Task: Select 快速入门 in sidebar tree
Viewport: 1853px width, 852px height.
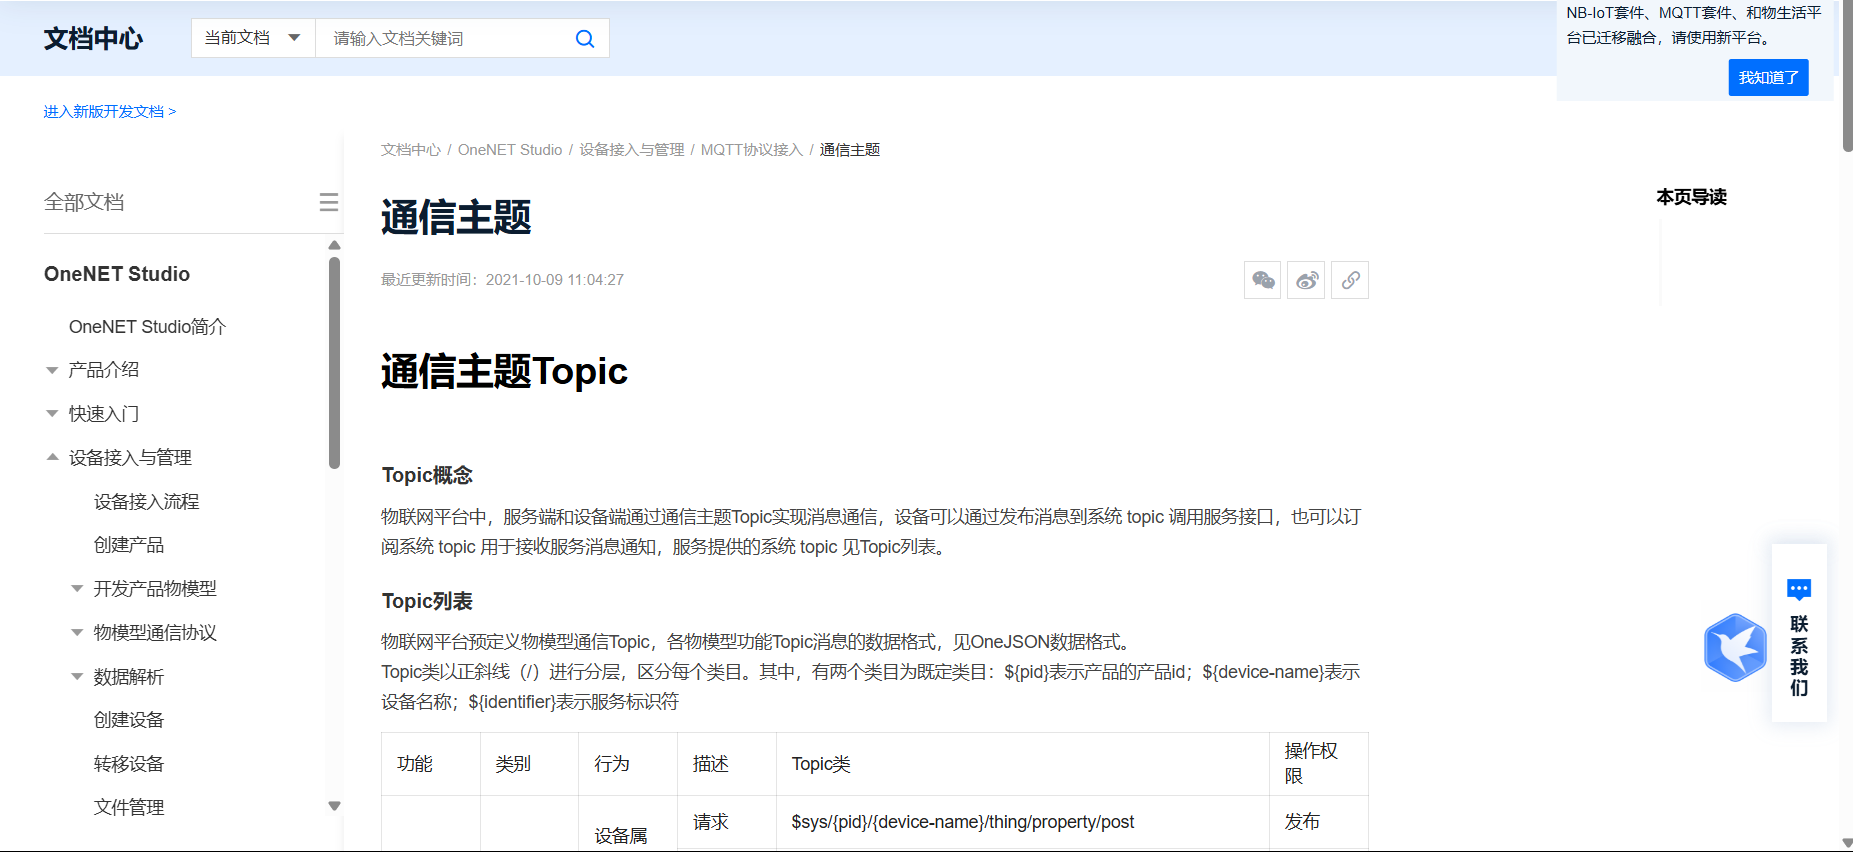Action: 104,414
